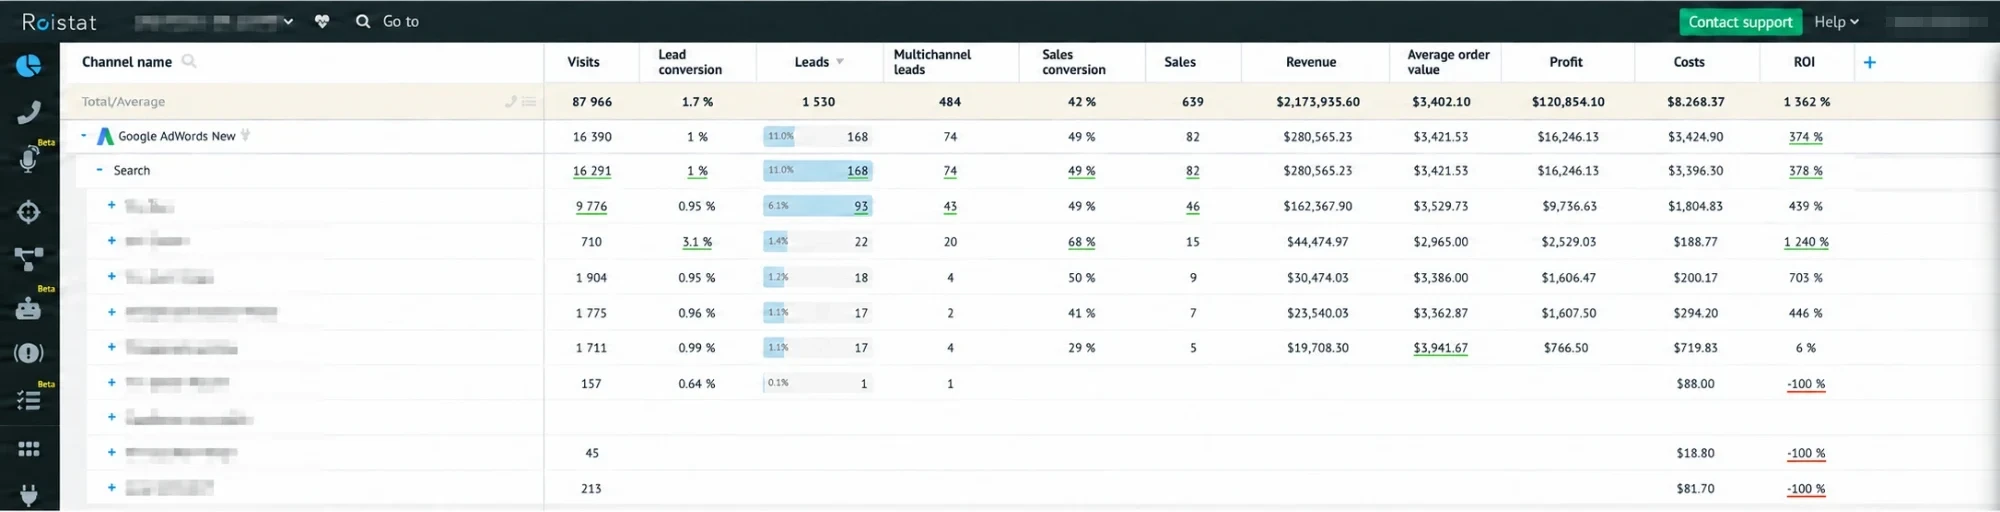Expand the row with 1 711 visits
The height and width of the screenshot is (512, 2000).
112,347
